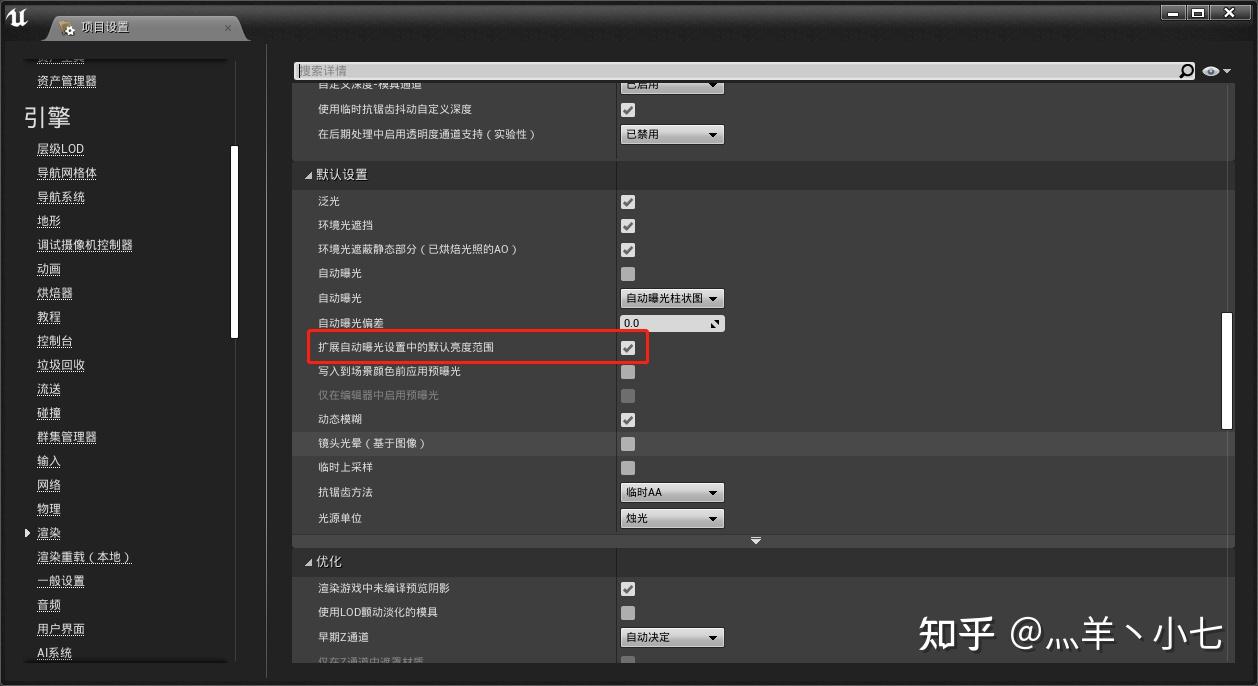
Task: Click the gear icon on the 项目设置 tab
Action: (x=68, y=28)
